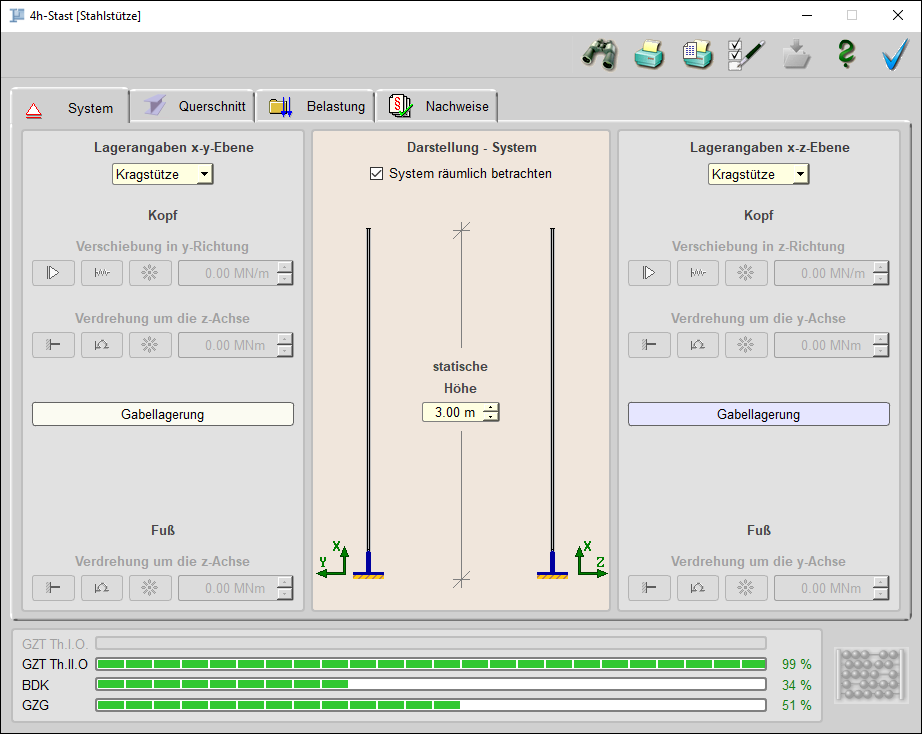
Task: Click the statische Höhe input field
Action: (452, 412)
